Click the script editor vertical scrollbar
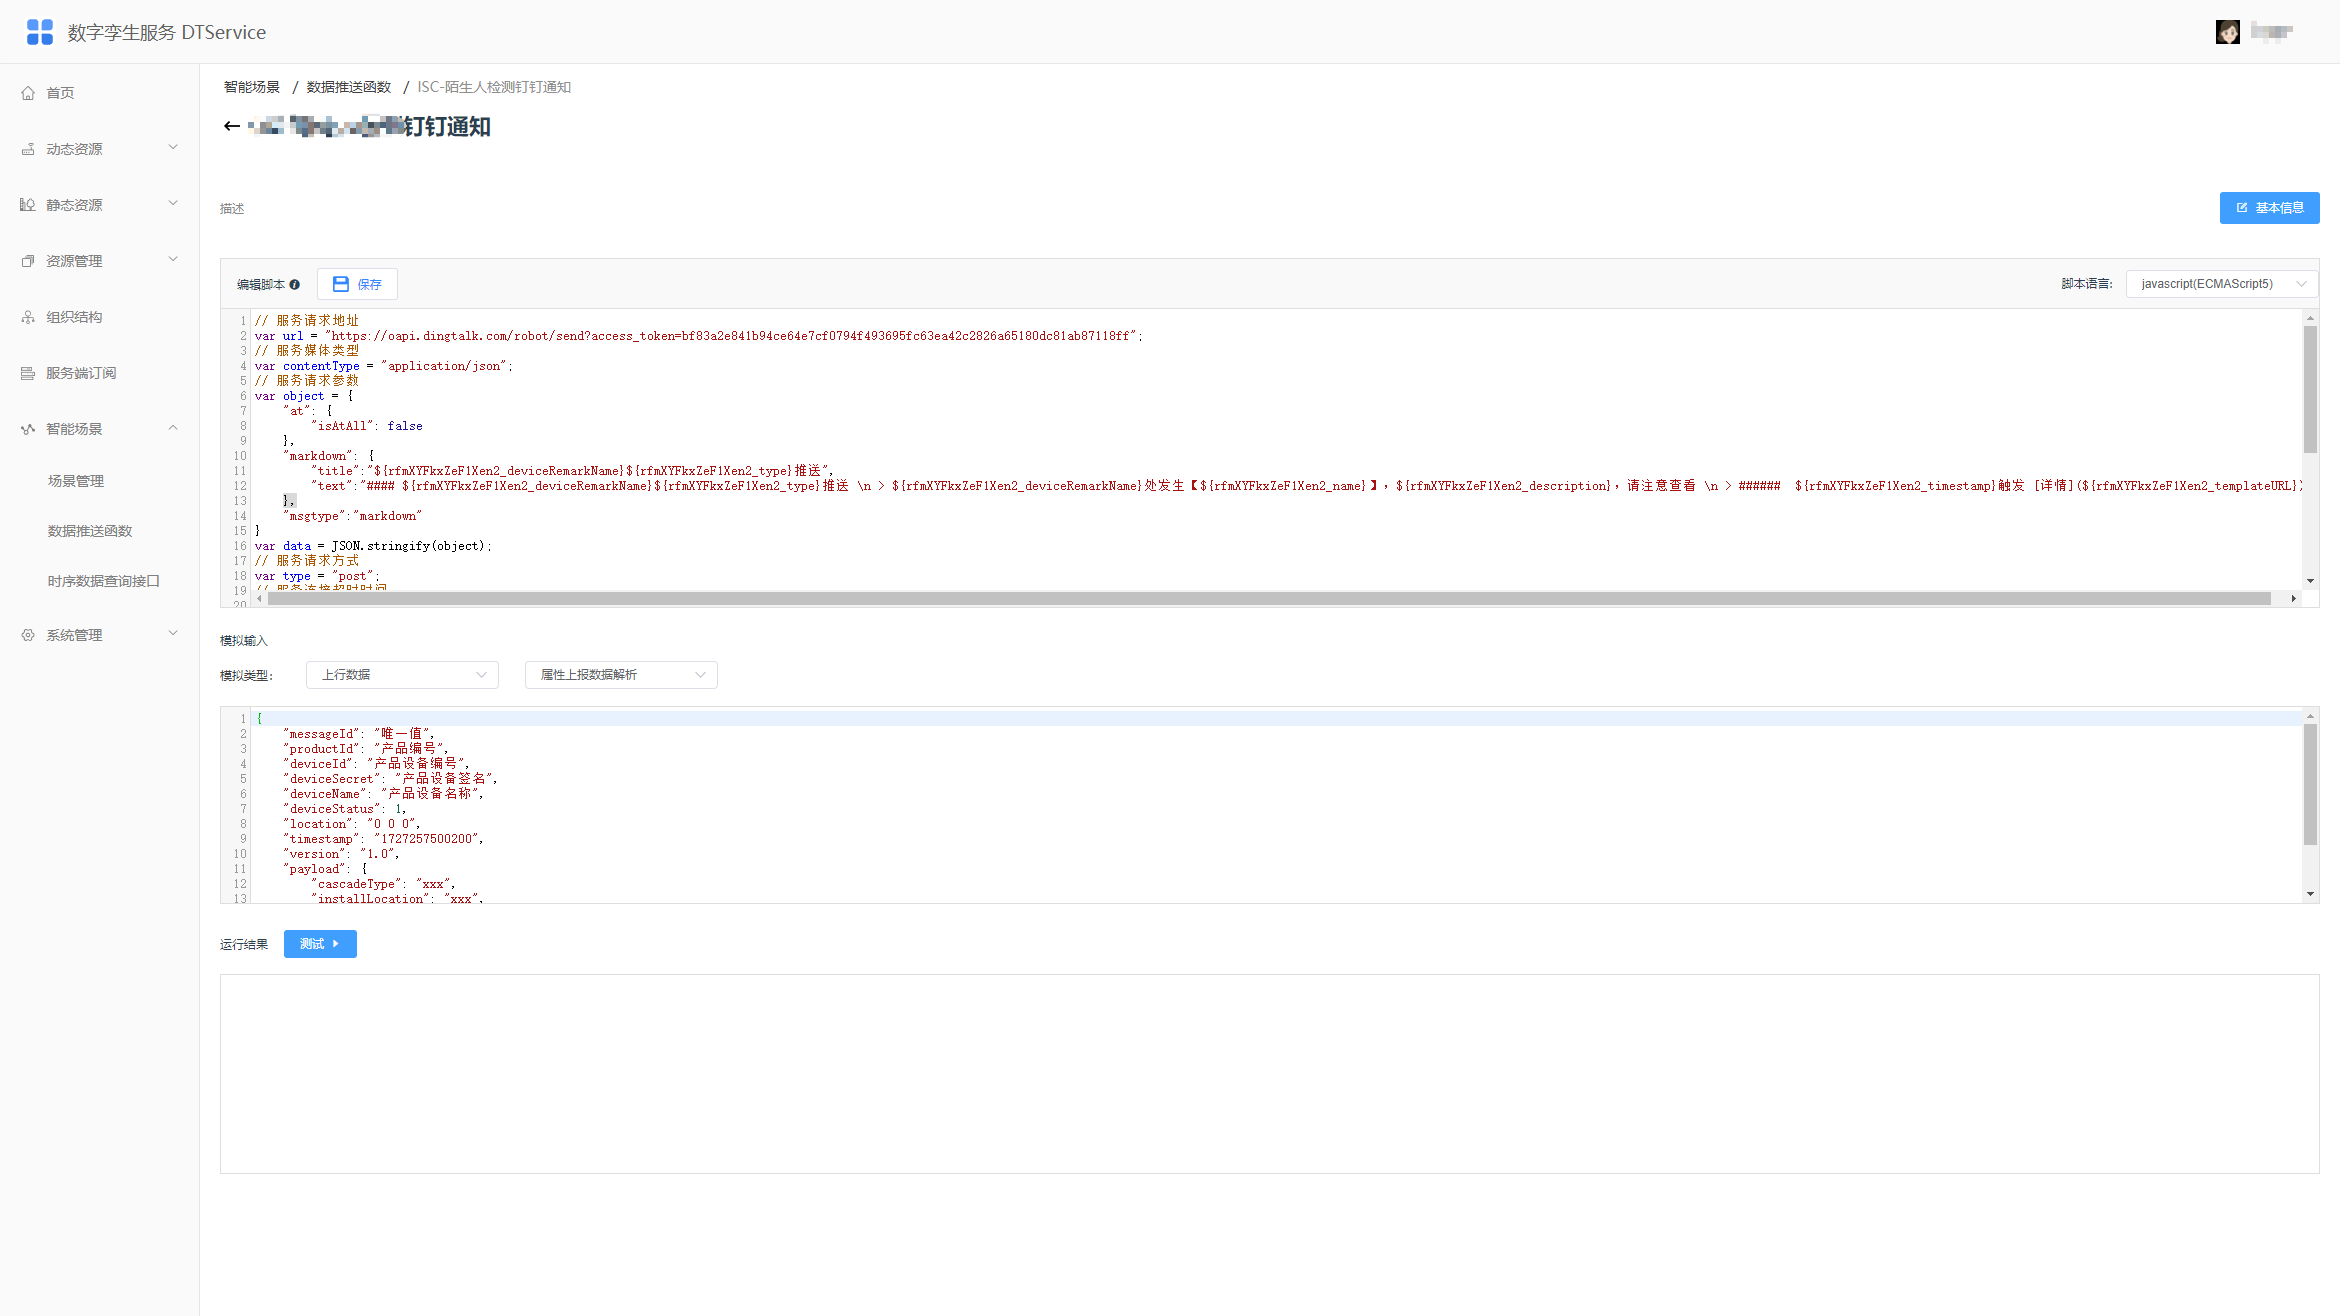Image resolution: width=2340 pixels, height=1316 pixels. tap(2310, 389)
